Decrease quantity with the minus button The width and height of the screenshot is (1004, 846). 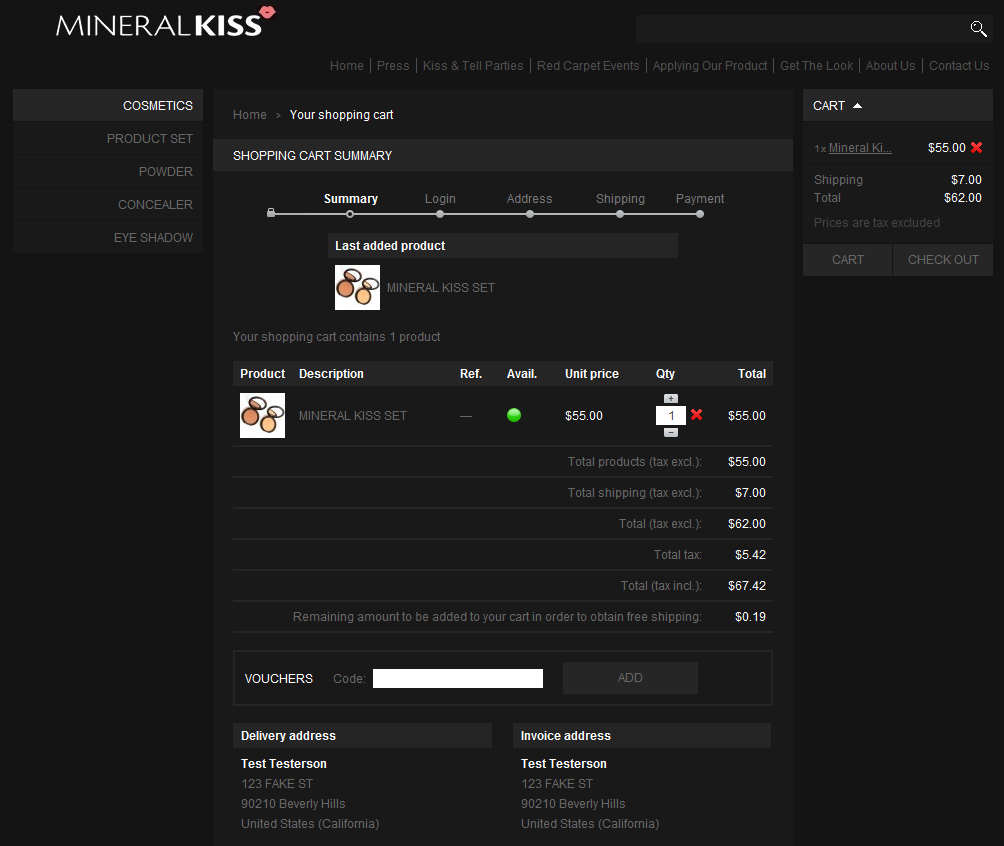pyautogui.click(x=670, y=433)
